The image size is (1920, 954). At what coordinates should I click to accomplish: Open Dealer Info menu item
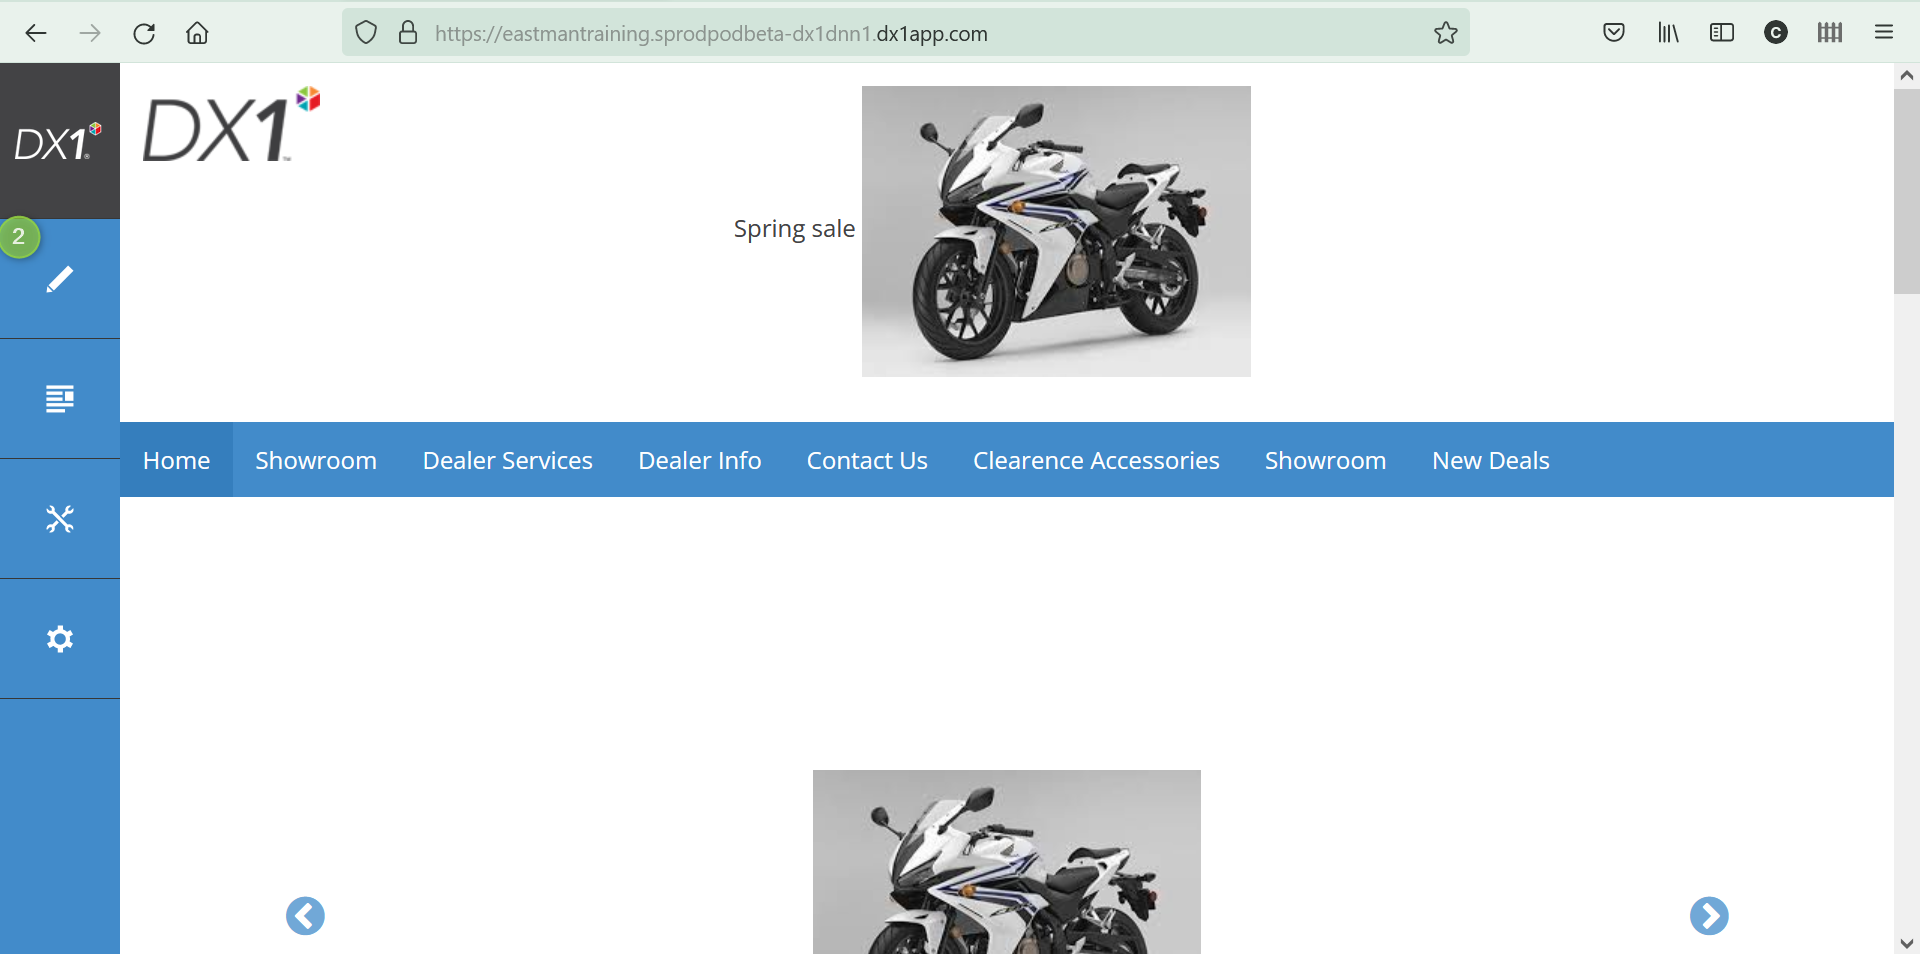pyautogui.click(x=700, y=460)
